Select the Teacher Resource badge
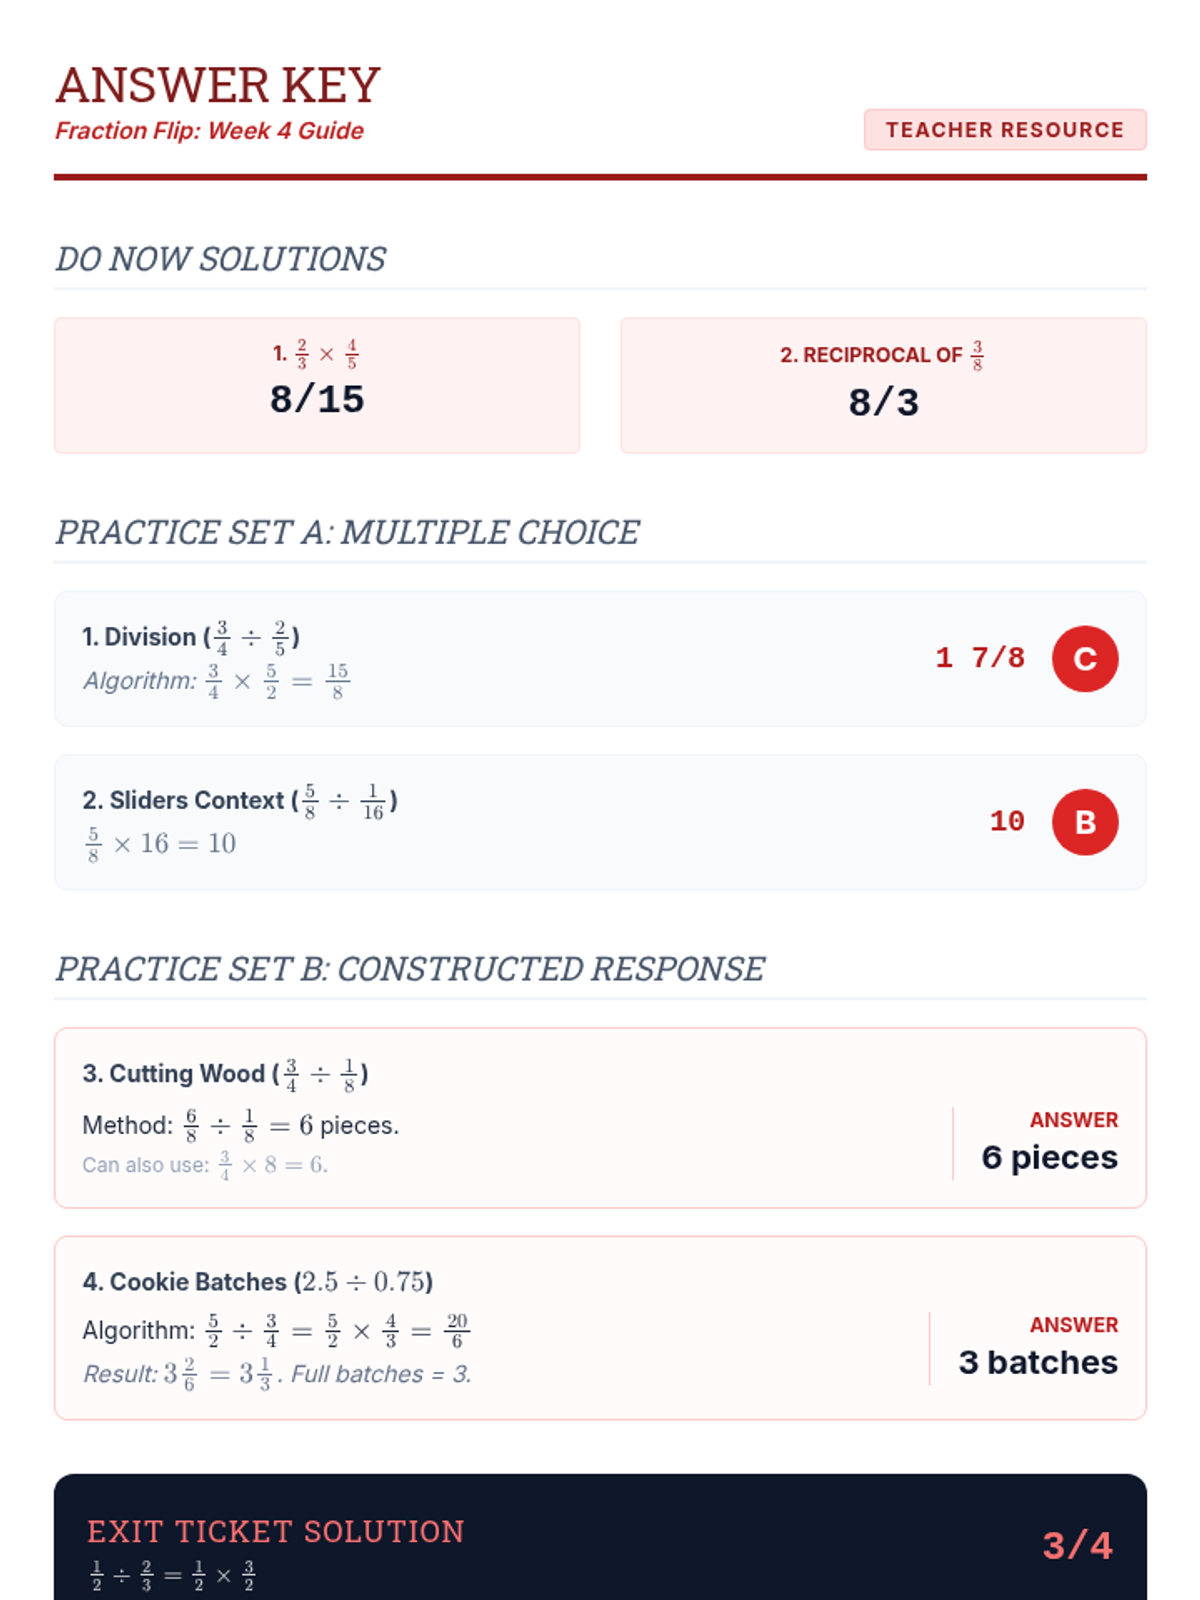 [x=1005, y=130]
